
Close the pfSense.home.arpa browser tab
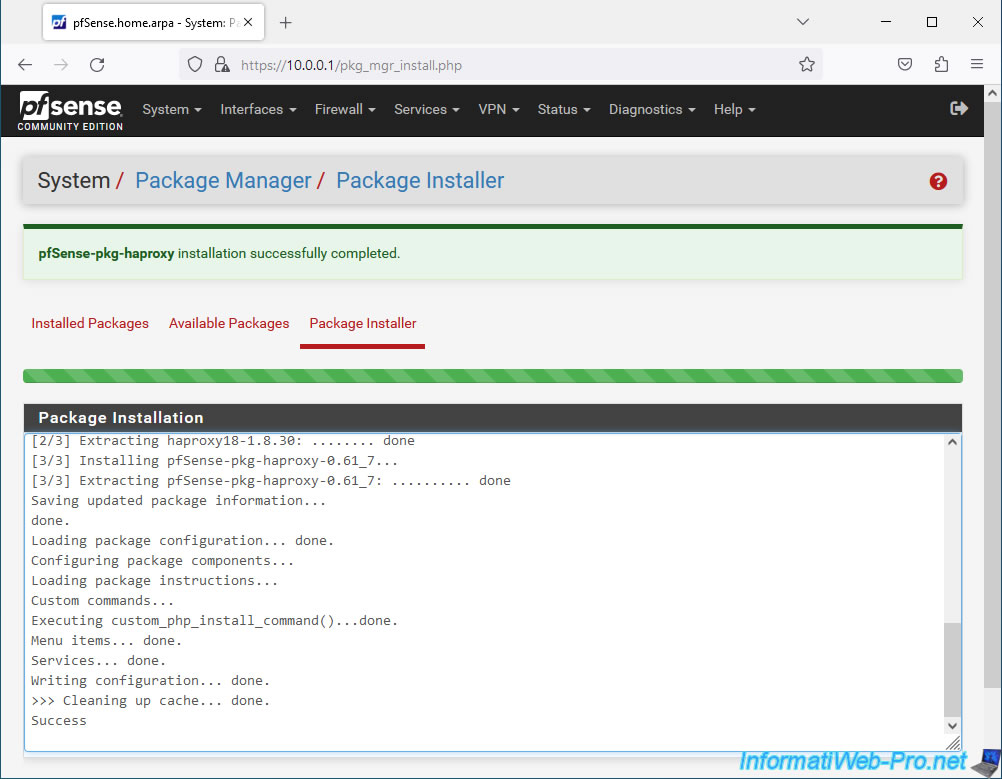click(248, 22)
